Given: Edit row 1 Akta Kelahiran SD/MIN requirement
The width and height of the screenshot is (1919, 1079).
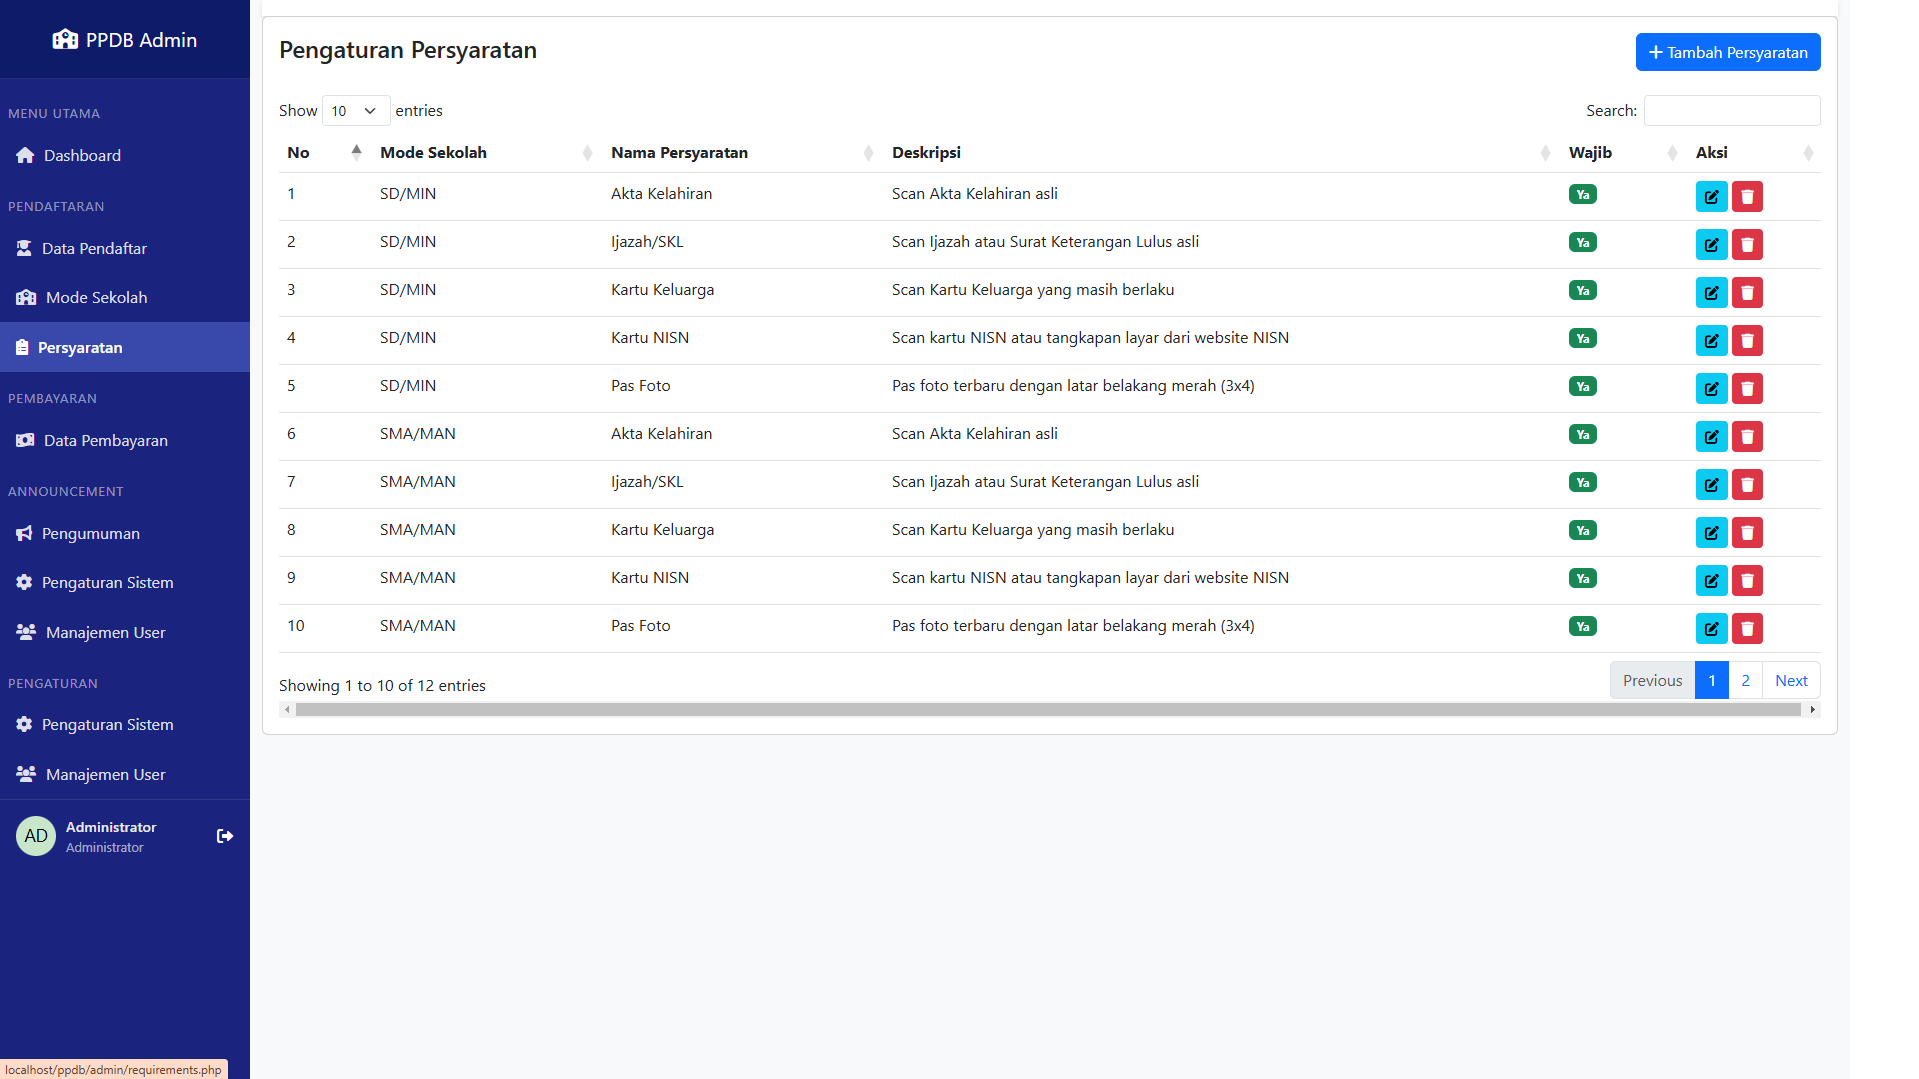Looking at the screenshot, I should click(x=1711, y=197).
